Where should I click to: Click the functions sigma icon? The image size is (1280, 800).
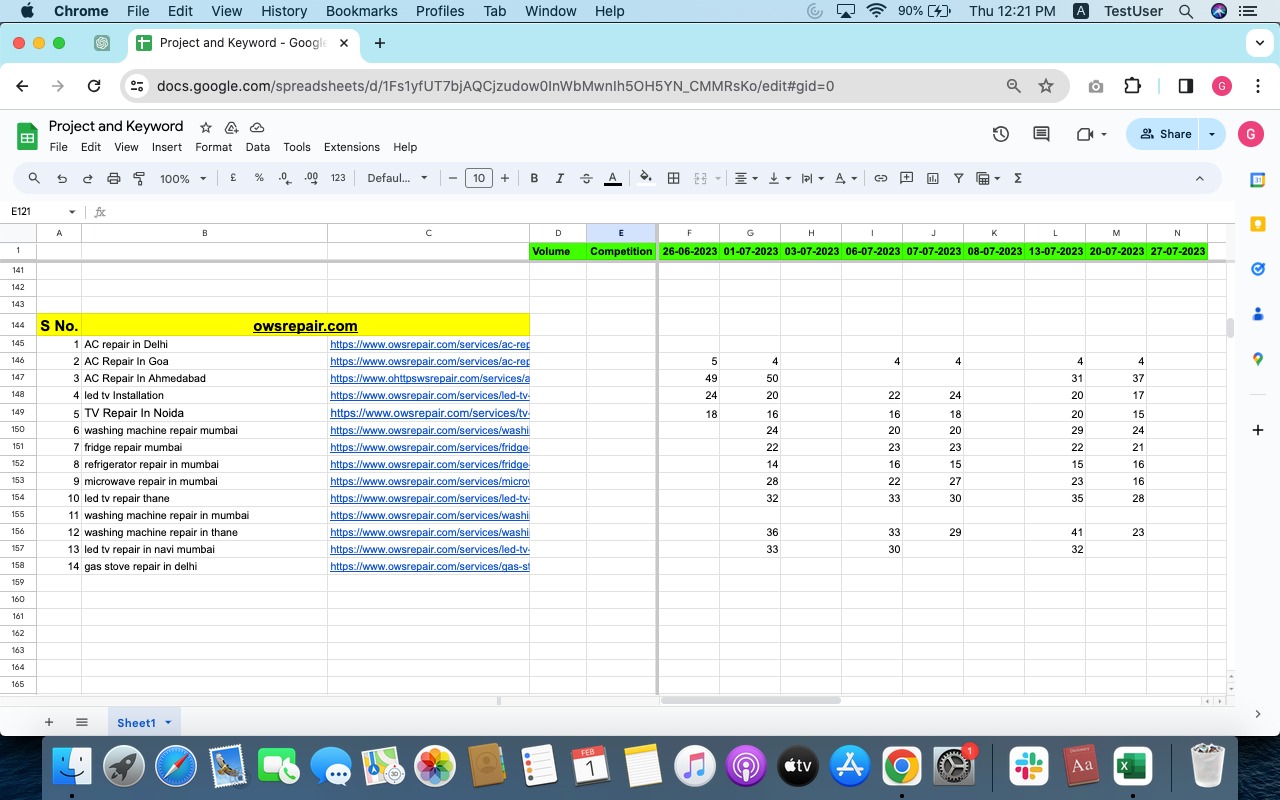click(1018, 178)
